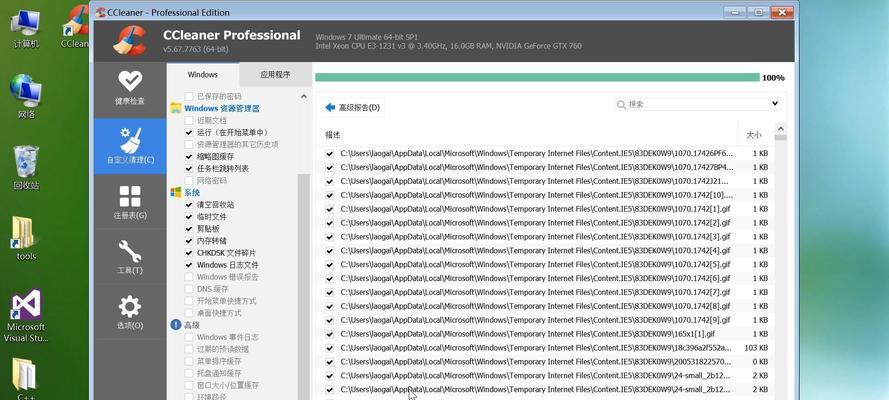Click the 系统 group heading
This screenshot has height=400, width=889.
tap(192, 193)
